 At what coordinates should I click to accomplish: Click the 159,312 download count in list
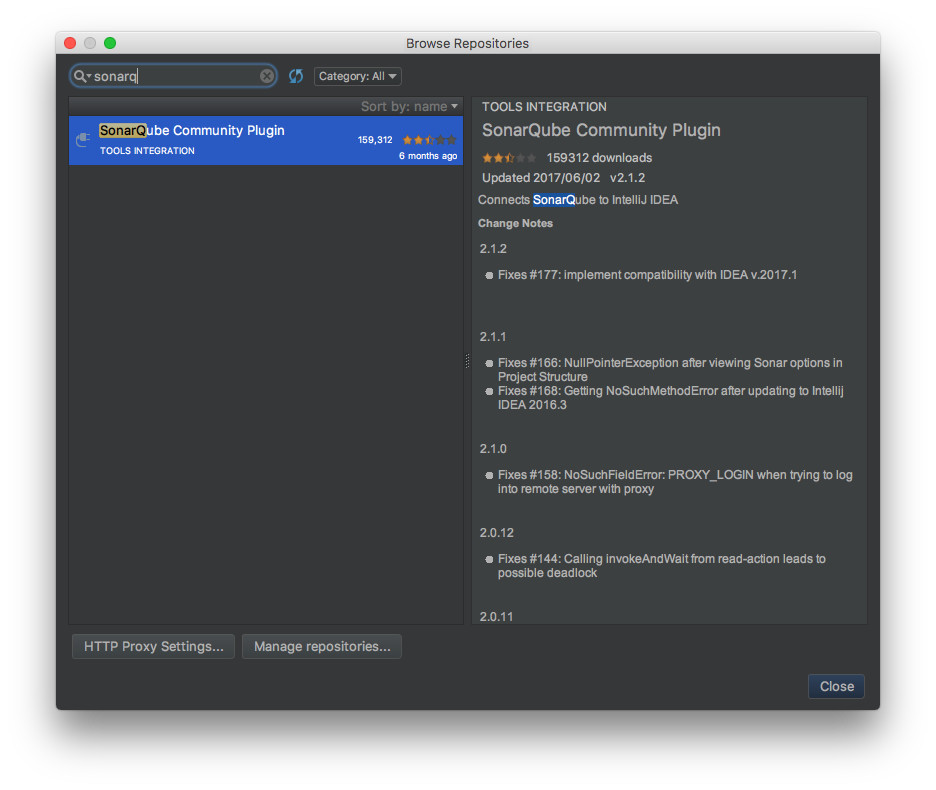tap(375, 140)
